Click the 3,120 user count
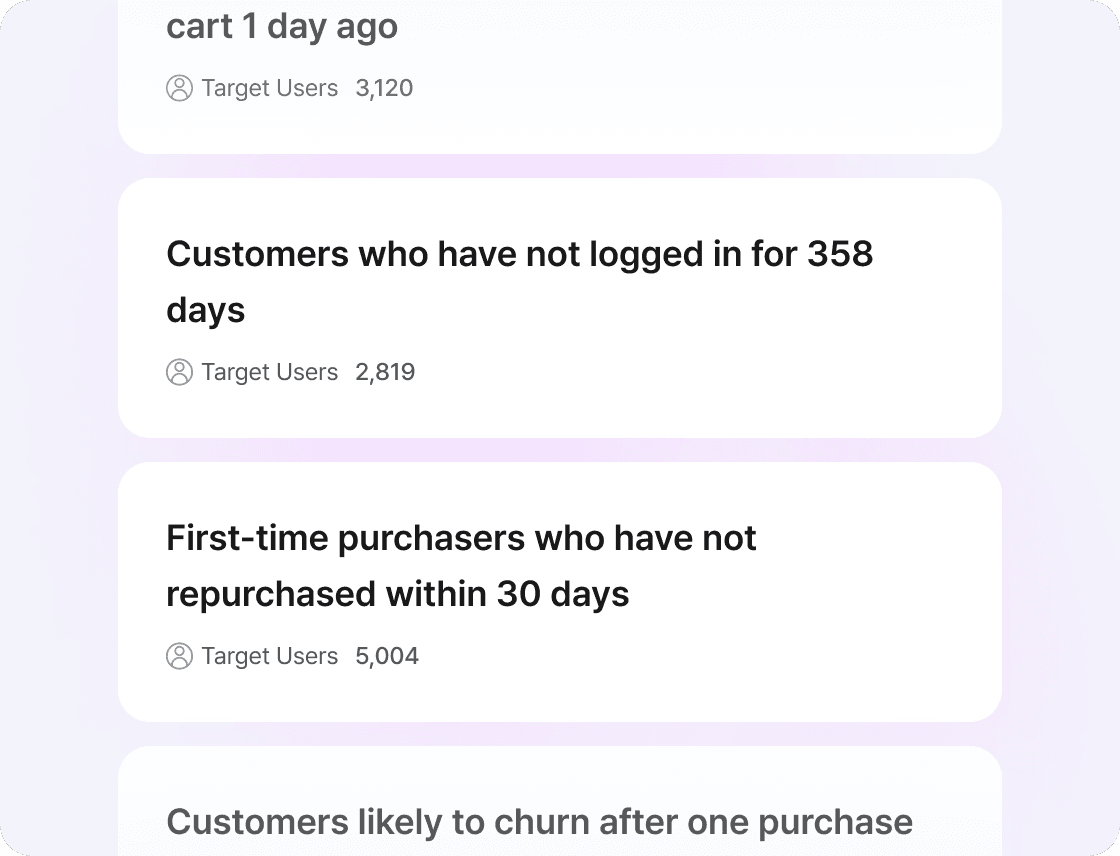This screenshot has height=856, width=1120. pos(384,88)
